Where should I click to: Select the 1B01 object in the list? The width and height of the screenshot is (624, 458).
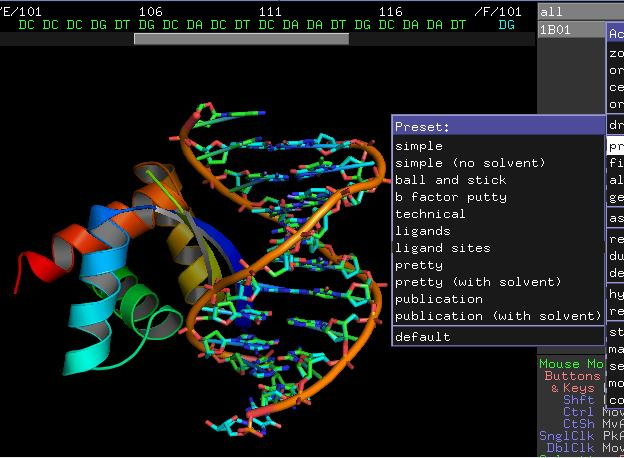coord(571,30)
